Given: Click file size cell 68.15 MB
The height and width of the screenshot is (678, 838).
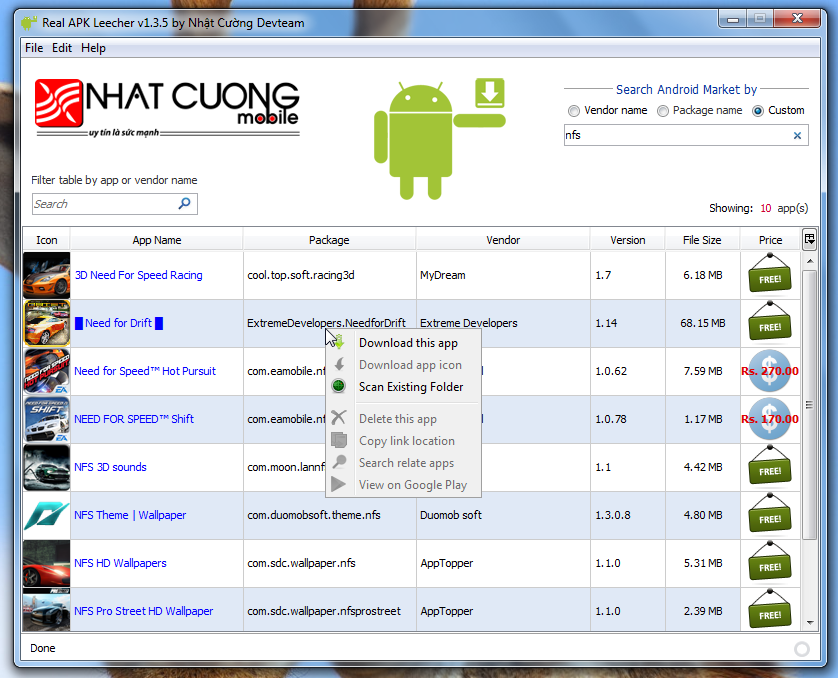Looking at the screenshot, I should coord(703,323).
